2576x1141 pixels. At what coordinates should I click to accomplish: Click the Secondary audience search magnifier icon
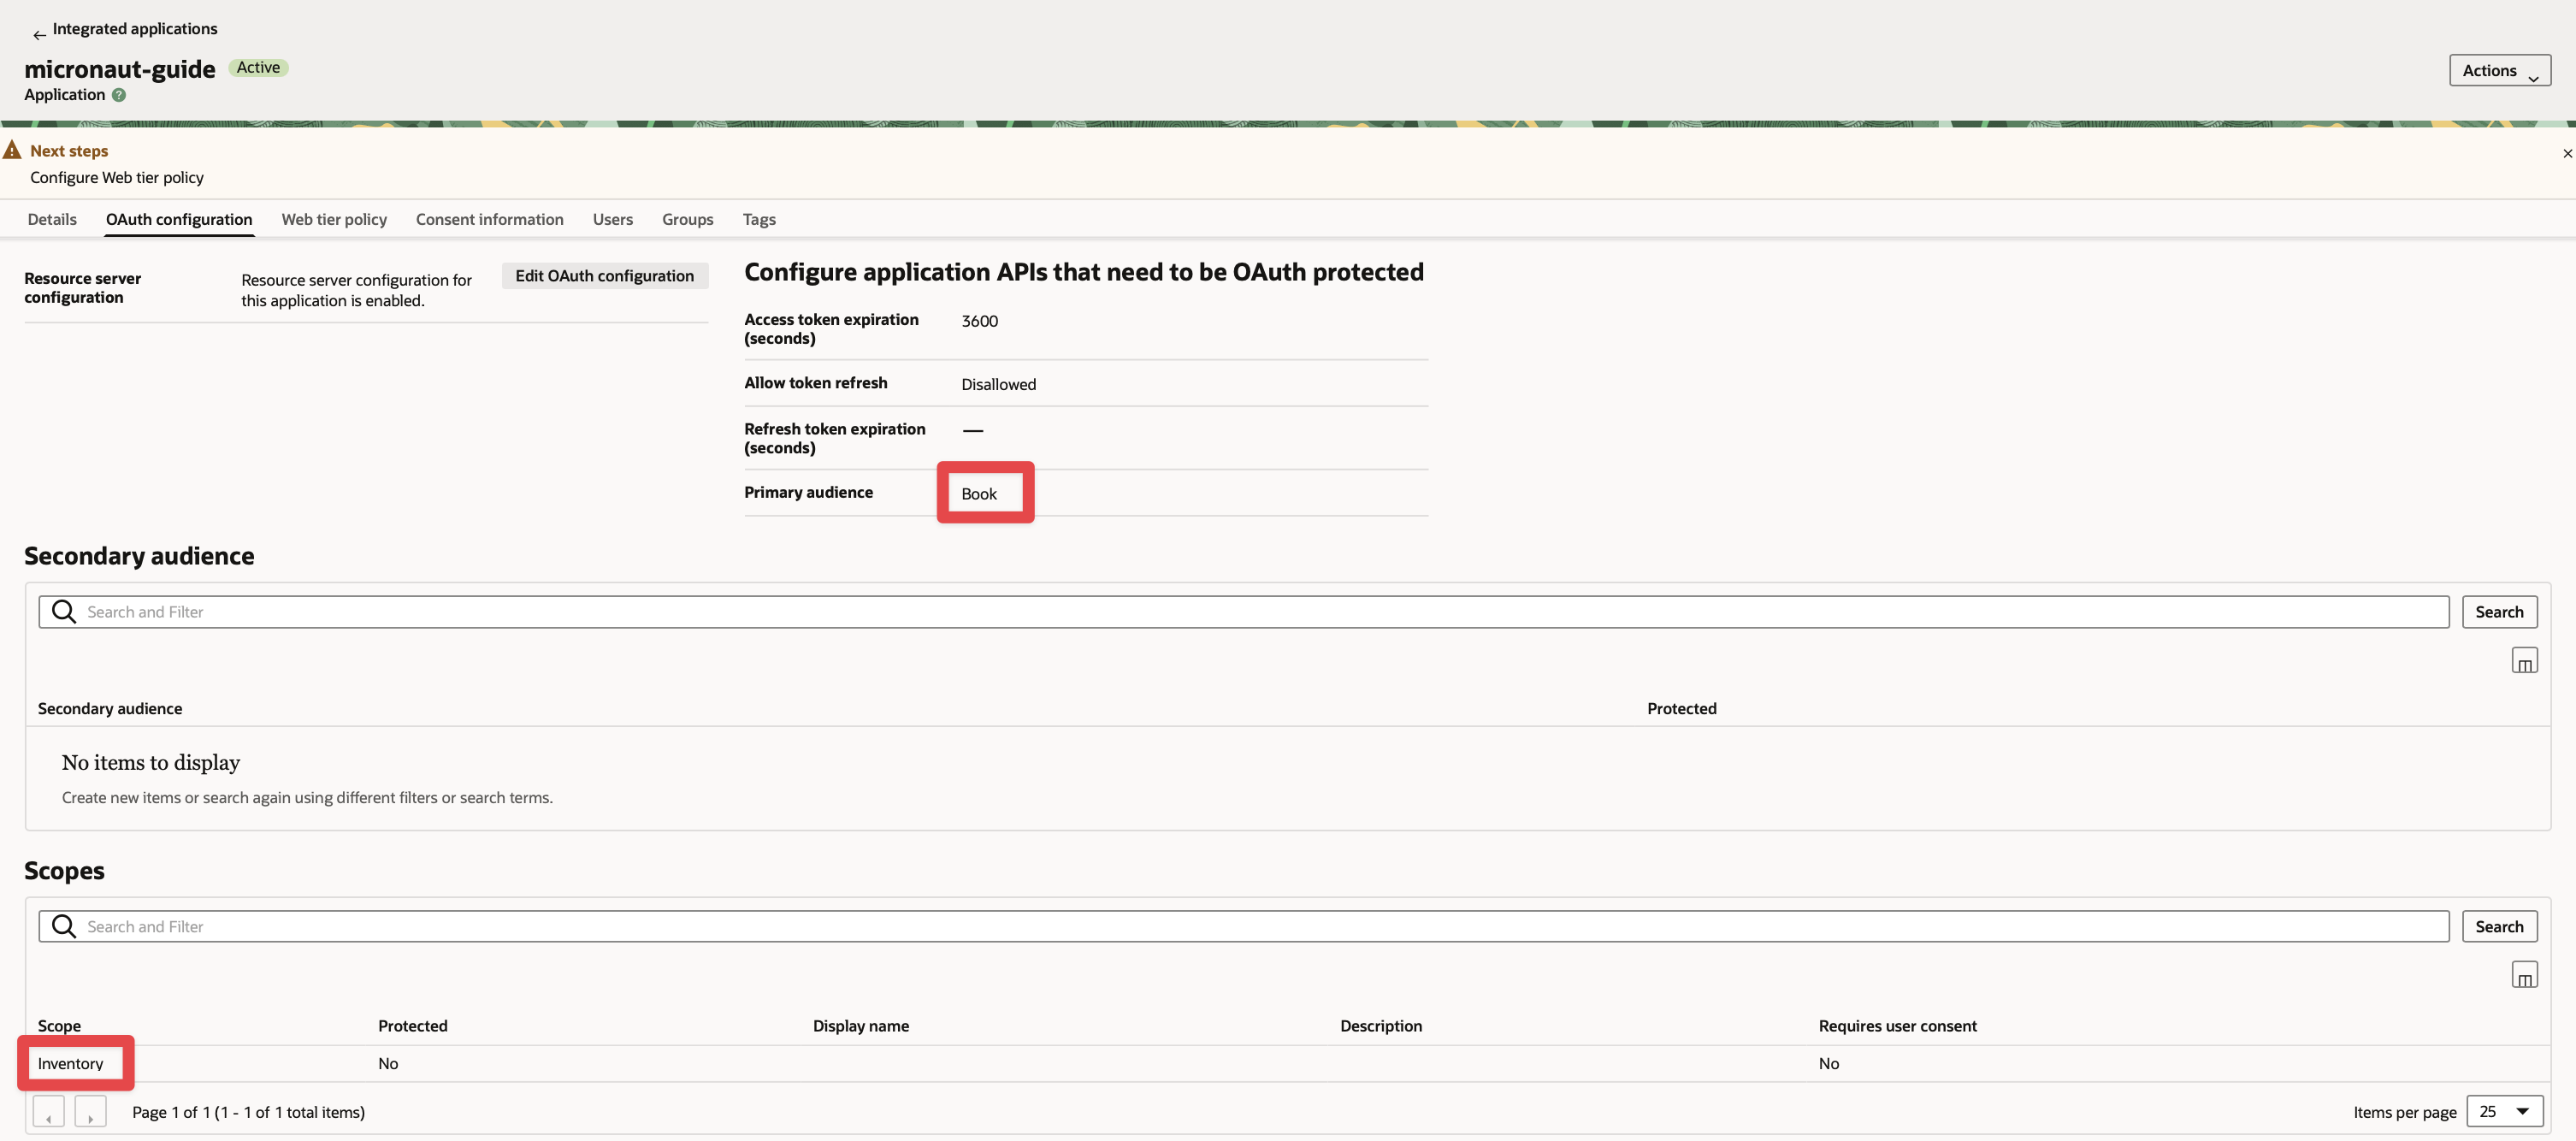tap(64, 612)
